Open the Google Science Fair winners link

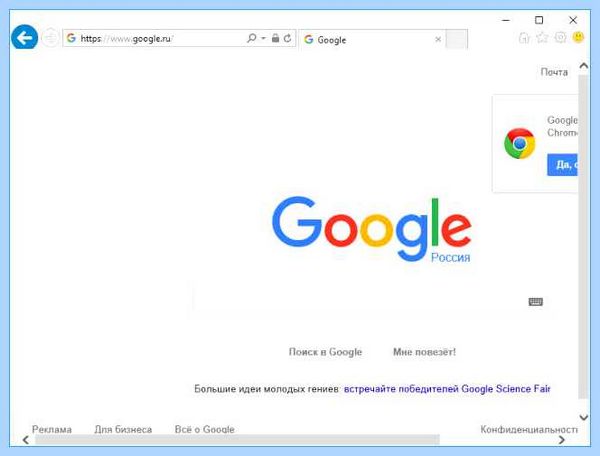447,389
